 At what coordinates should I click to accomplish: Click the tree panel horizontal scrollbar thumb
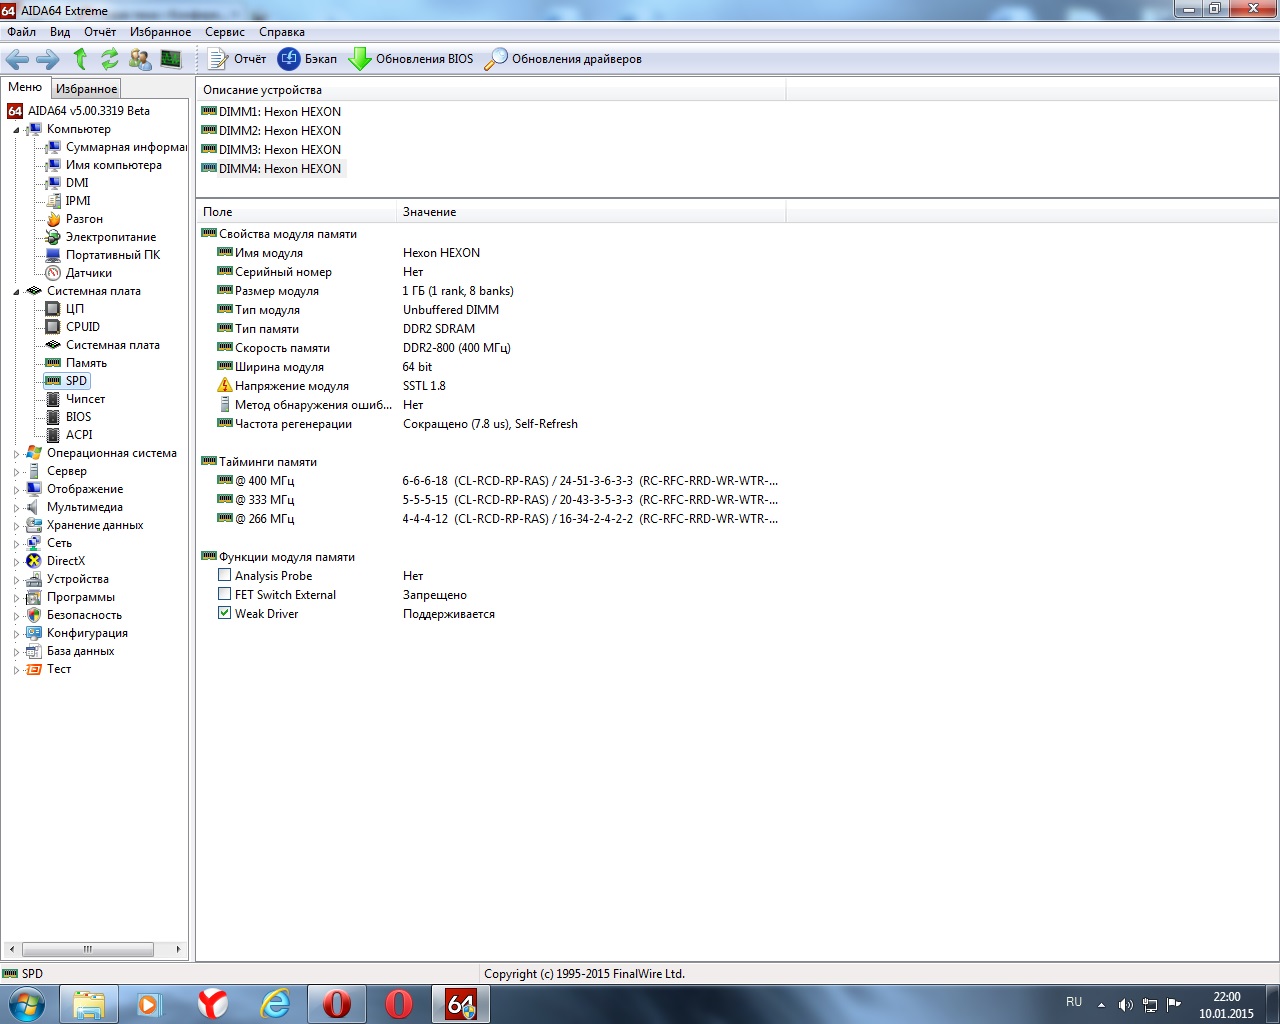pyautogui.click(x=88, y=949)
